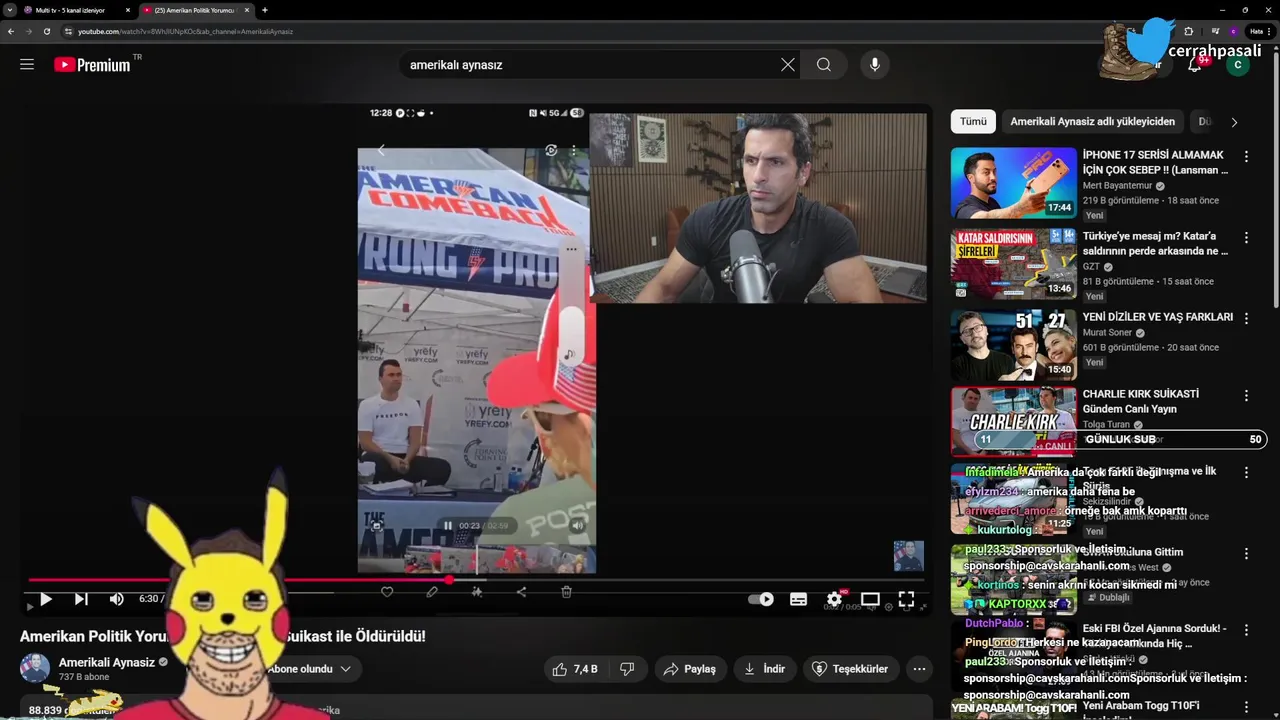This screenshot has height=720, width=1280.
Task: Download the video with İndir
Action: click(x=764, y=669)
